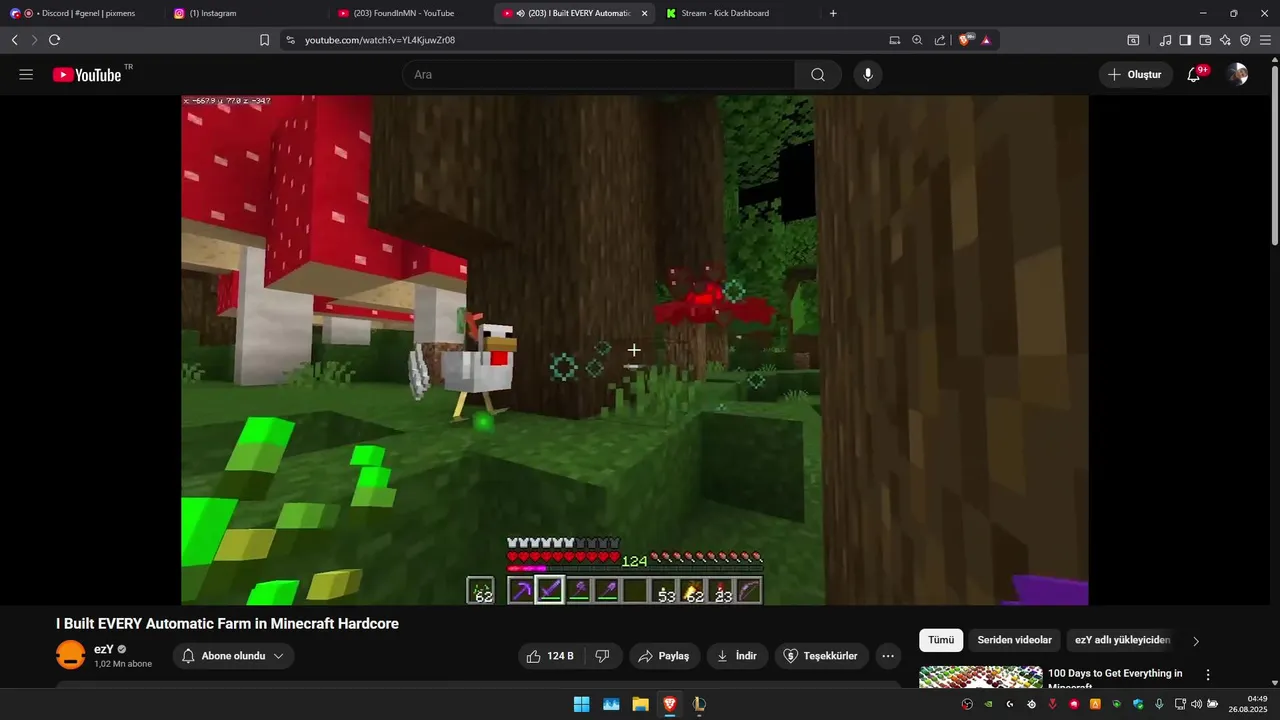Like the video with 124 B

[551, 656]
